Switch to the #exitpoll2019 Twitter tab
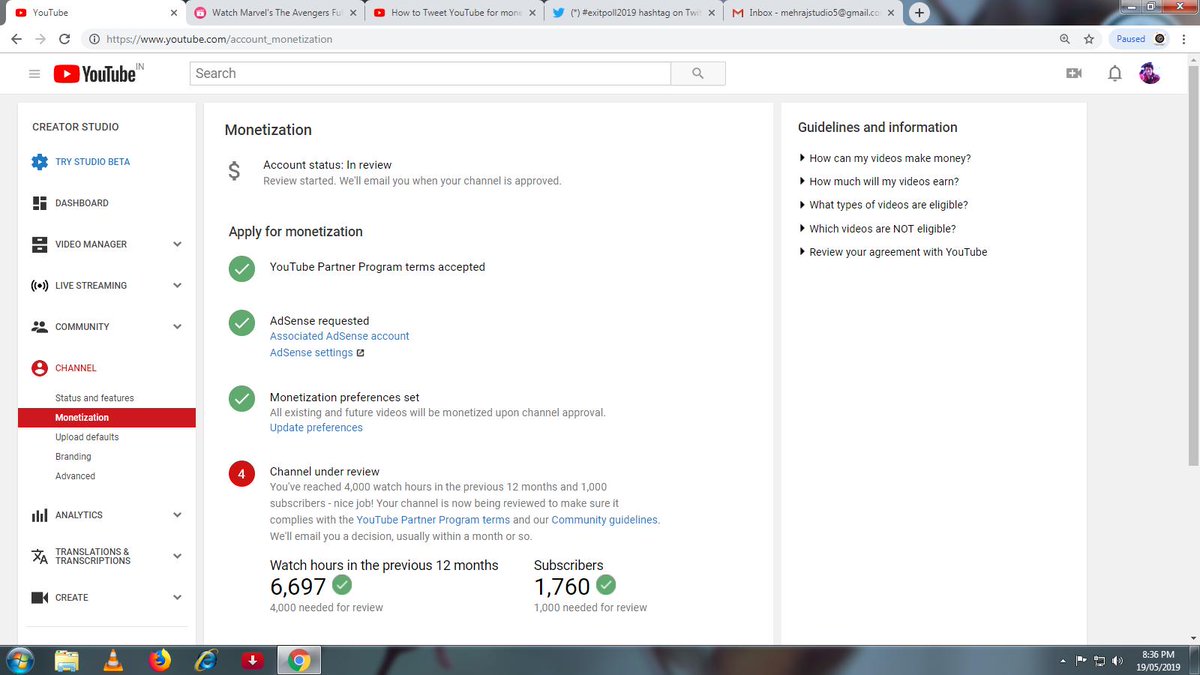The height and width of the screenshot is (675, 1200). 632,13
